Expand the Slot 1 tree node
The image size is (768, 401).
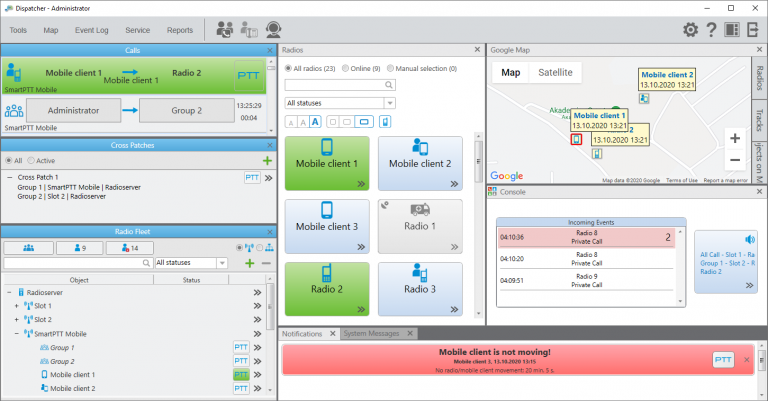17,306
